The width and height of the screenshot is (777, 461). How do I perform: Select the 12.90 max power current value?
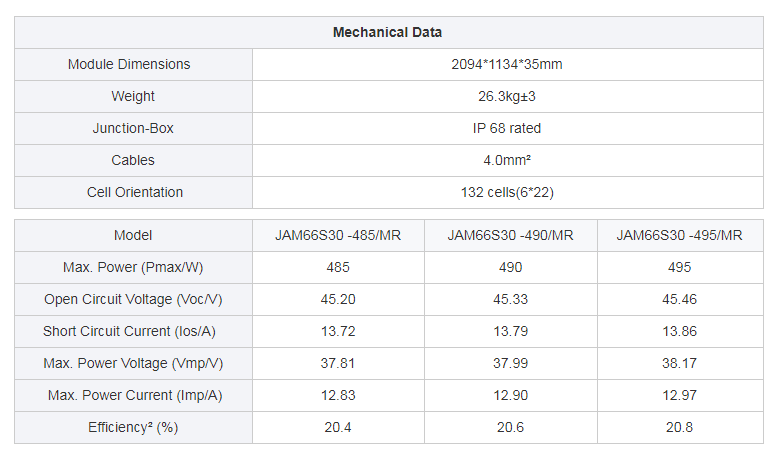tap(511, 396)
